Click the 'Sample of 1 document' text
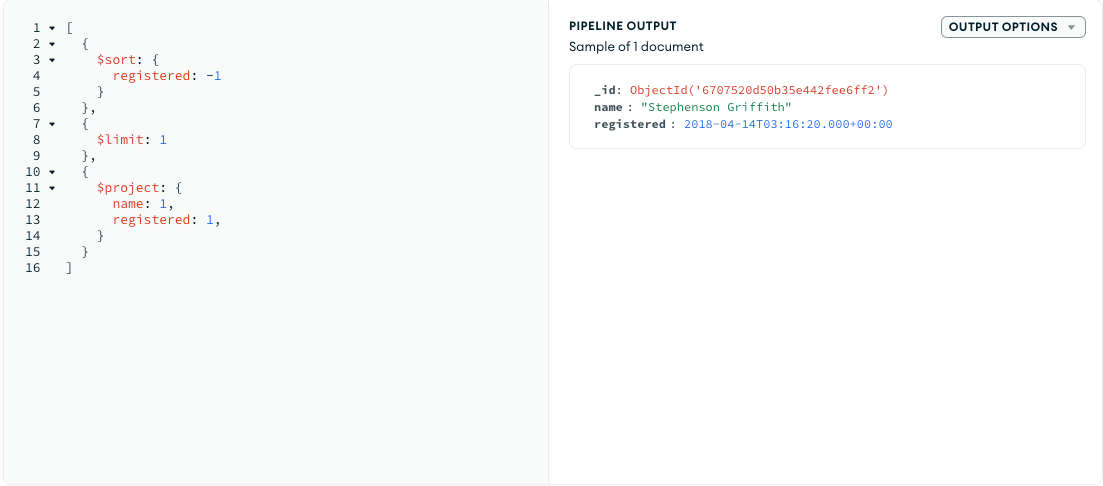The height and width of the screenshot is (486, 1103). 636,47
